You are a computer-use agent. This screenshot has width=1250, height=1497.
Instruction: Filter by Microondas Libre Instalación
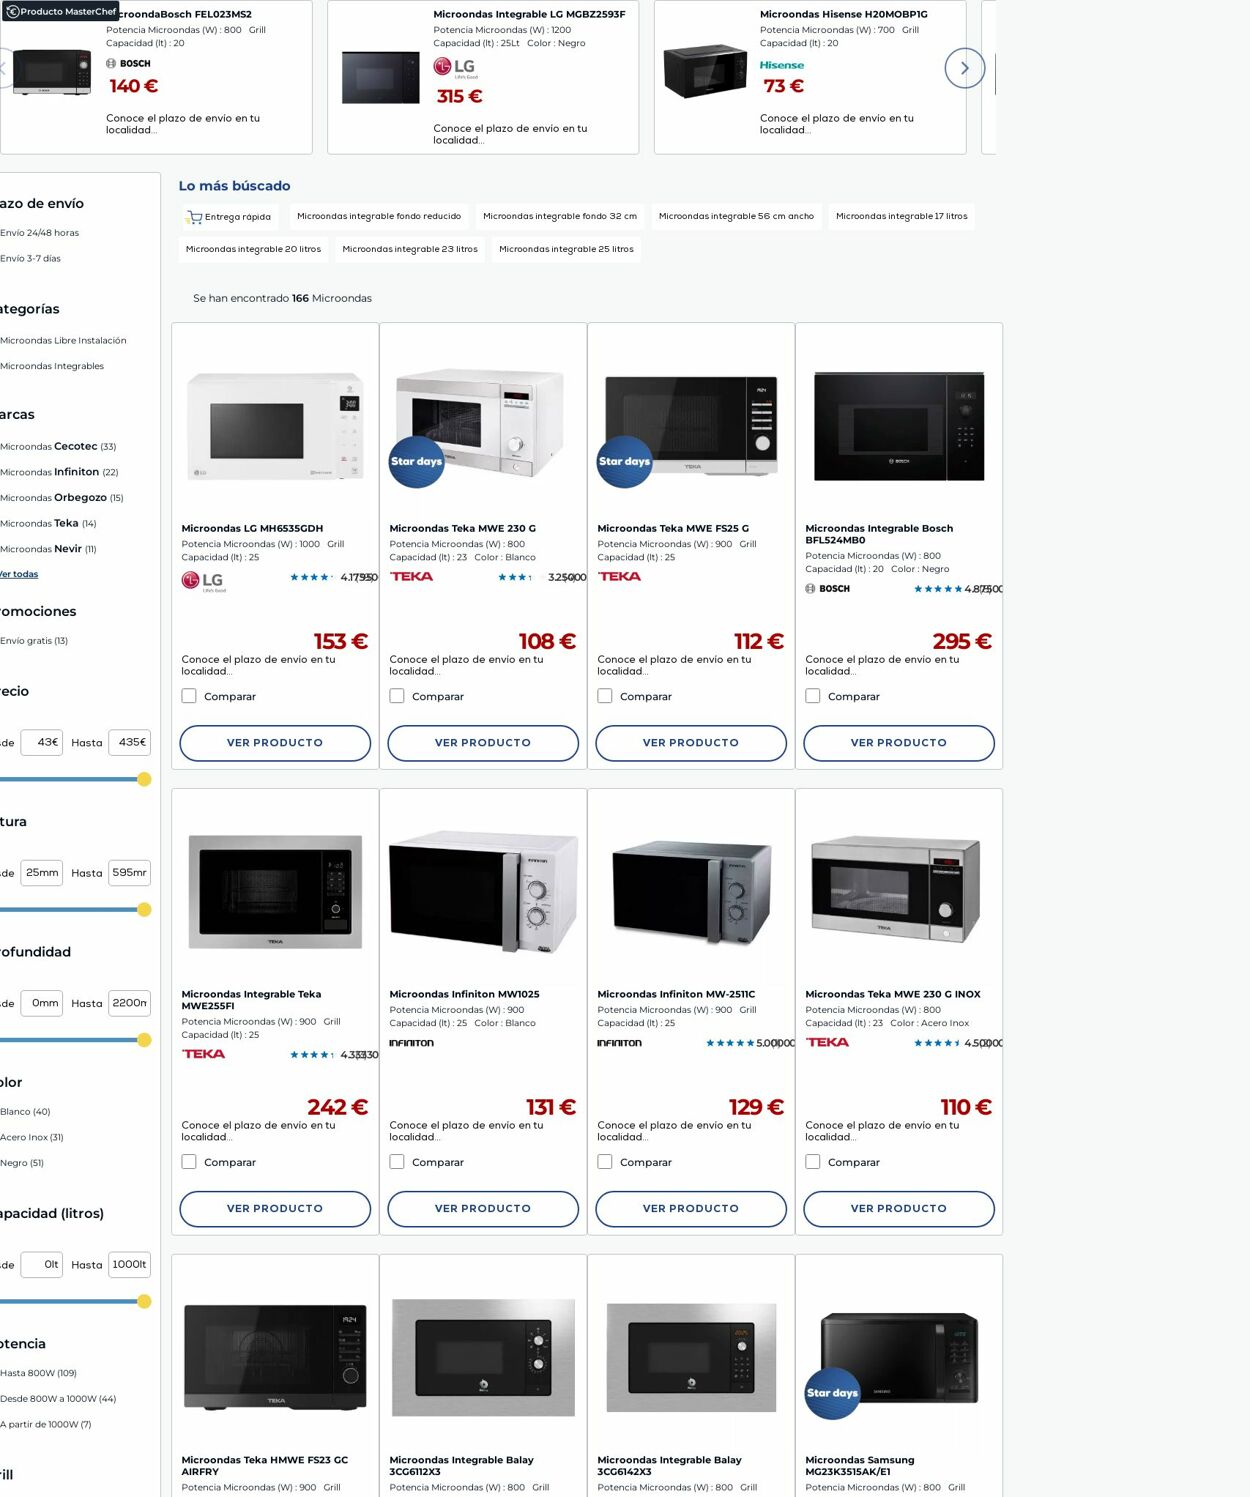coord(63,341)
